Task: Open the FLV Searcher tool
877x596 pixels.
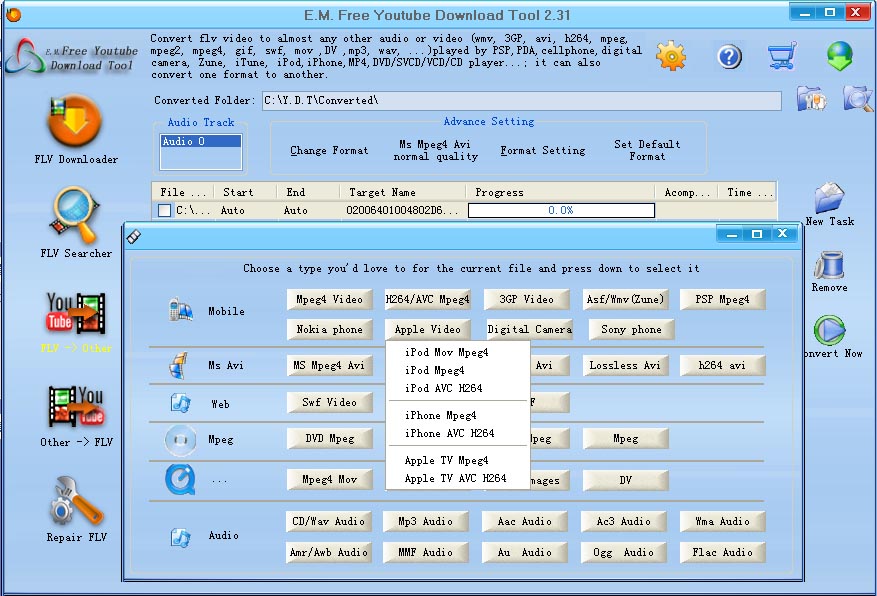Action: point(74,215)
